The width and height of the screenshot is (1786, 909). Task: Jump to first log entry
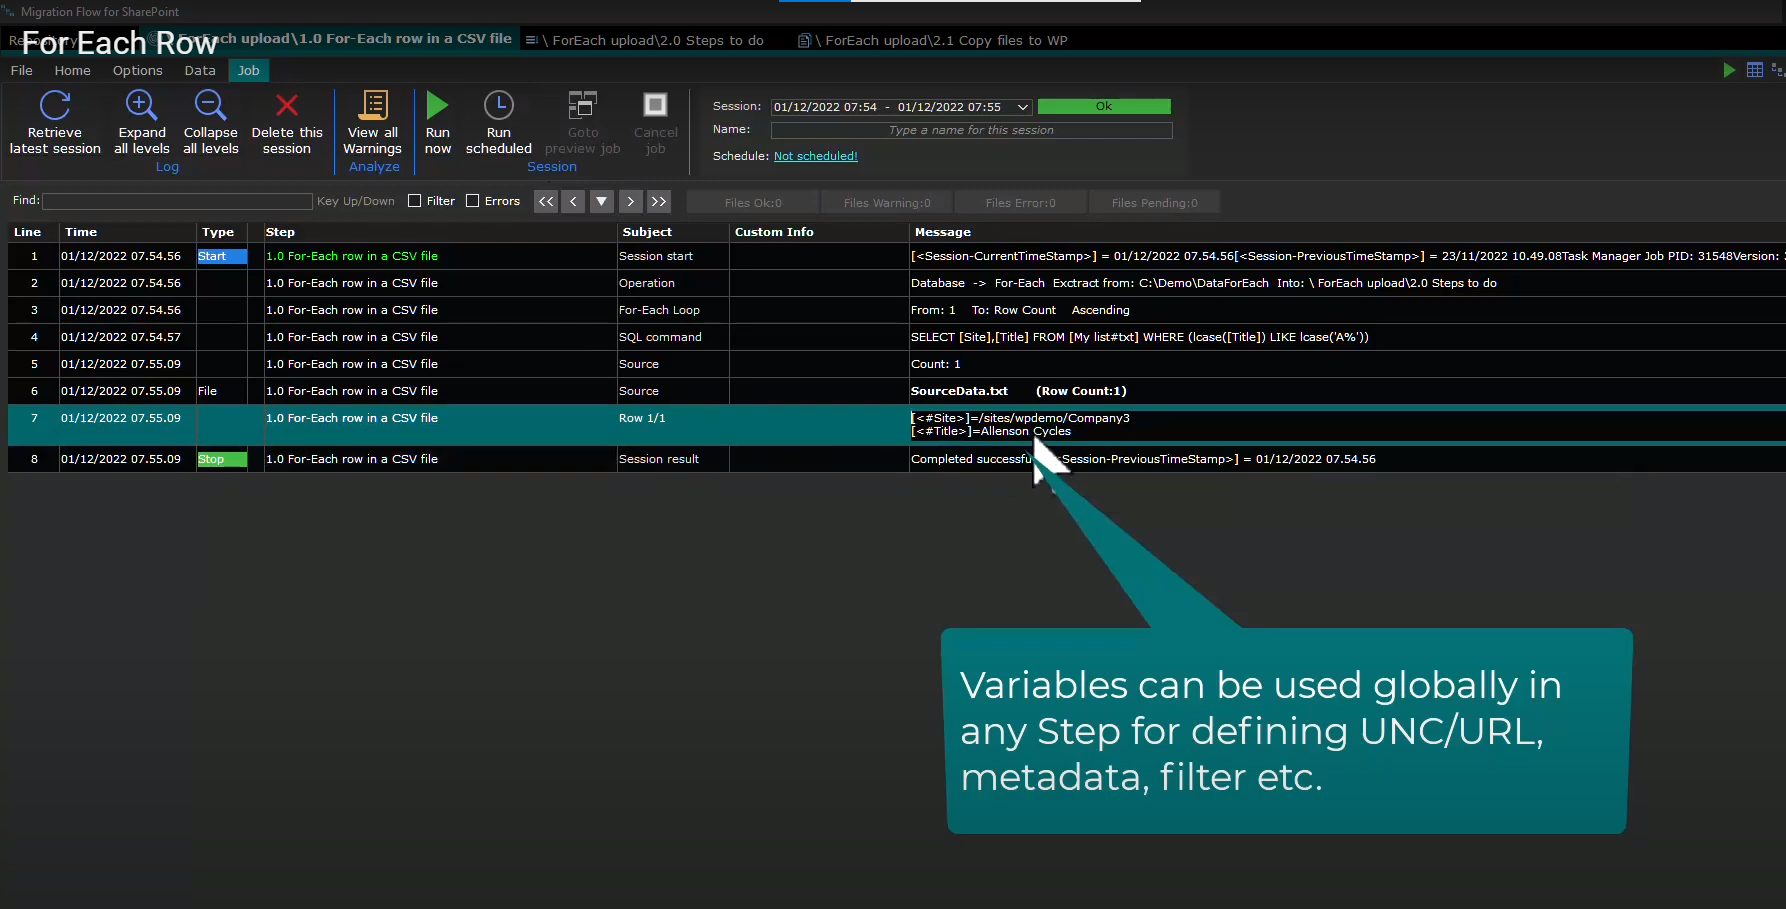pyautogui.click(x=546, y=201)
